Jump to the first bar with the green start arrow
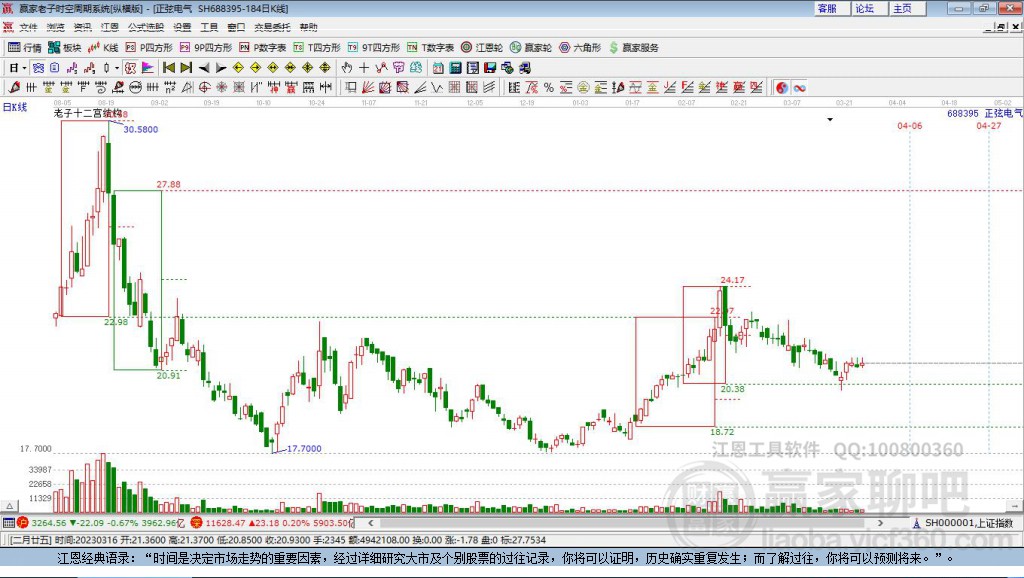This screenshot has height=578, width=1024. point(169,67)
